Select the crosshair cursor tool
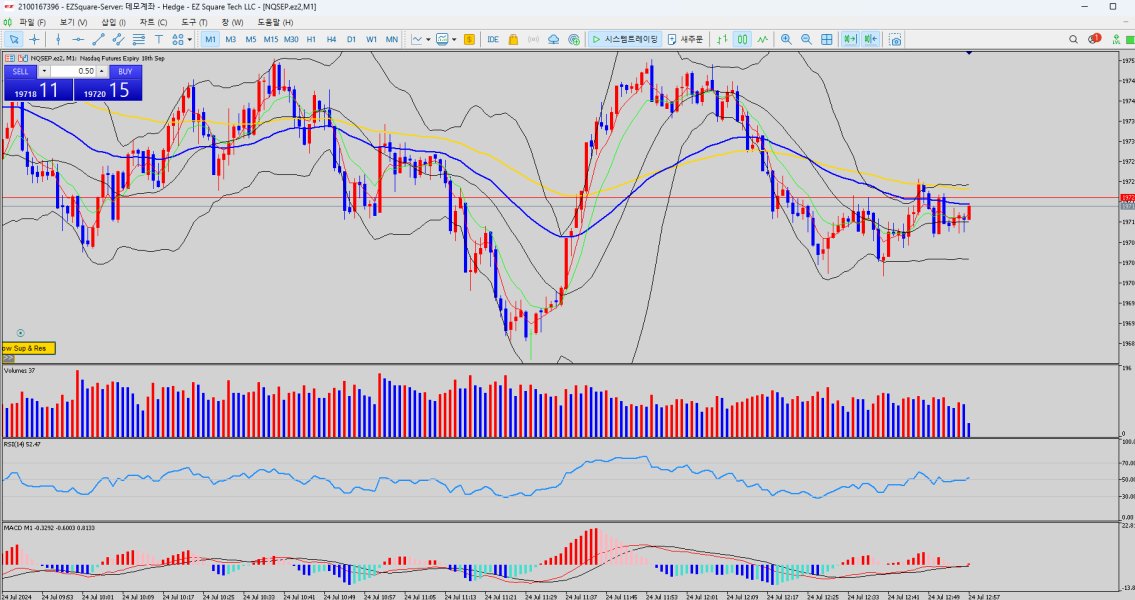Viewport: 1135px width, 600px height. coord(35,39)
